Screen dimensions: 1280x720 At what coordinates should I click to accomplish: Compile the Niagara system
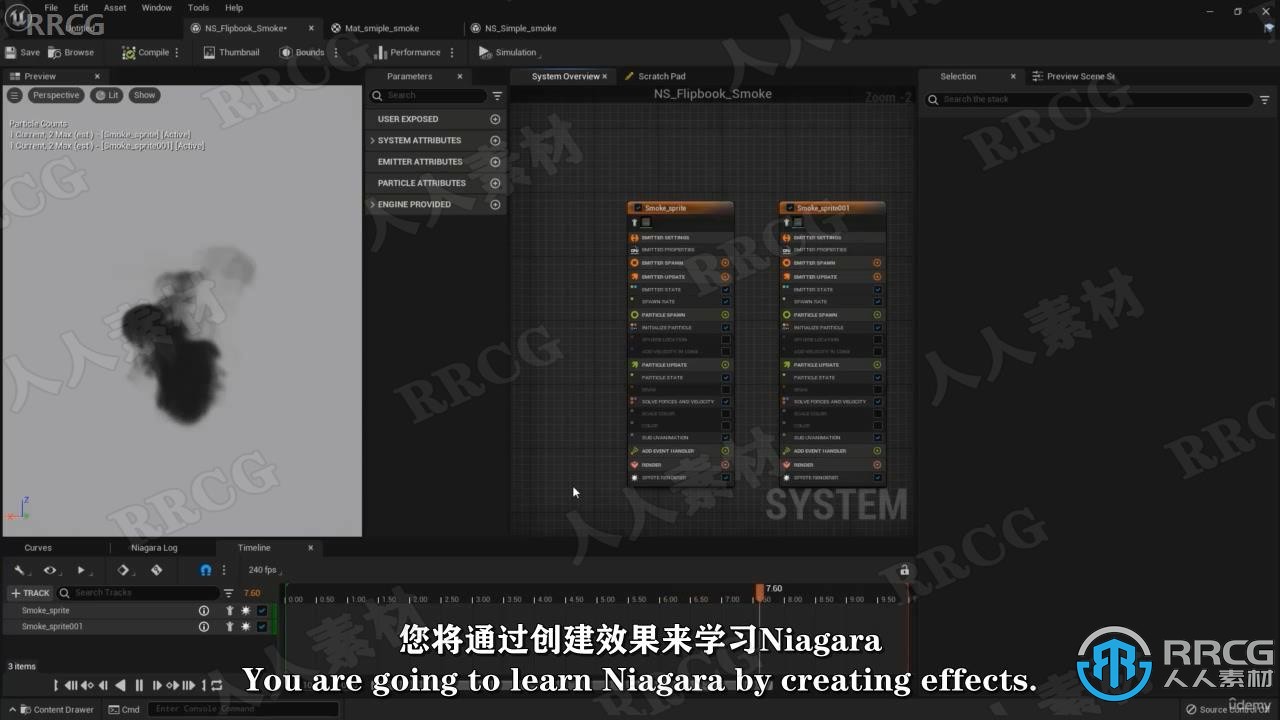point(146,52)
